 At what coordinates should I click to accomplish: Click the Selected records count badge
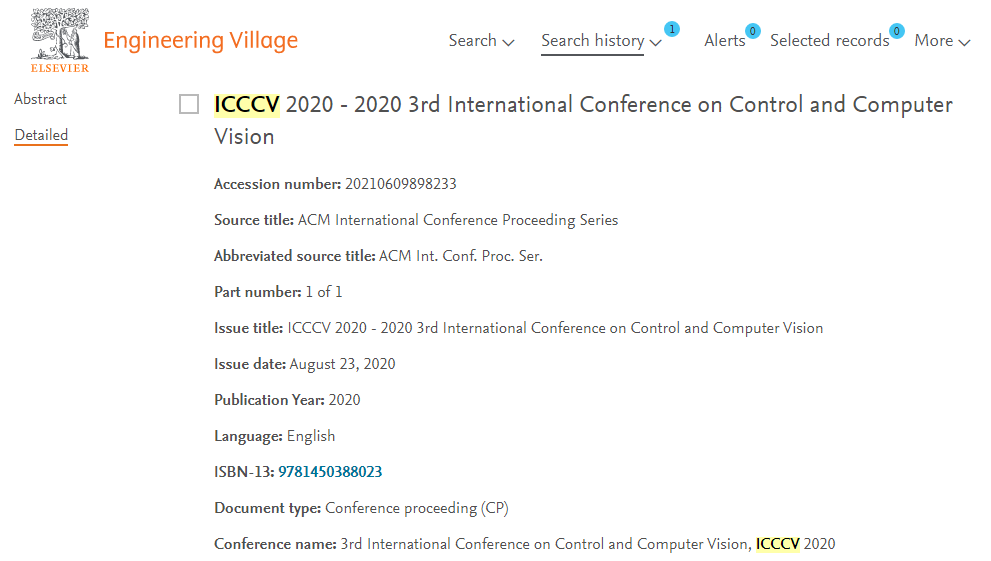[x=896, y=31]
